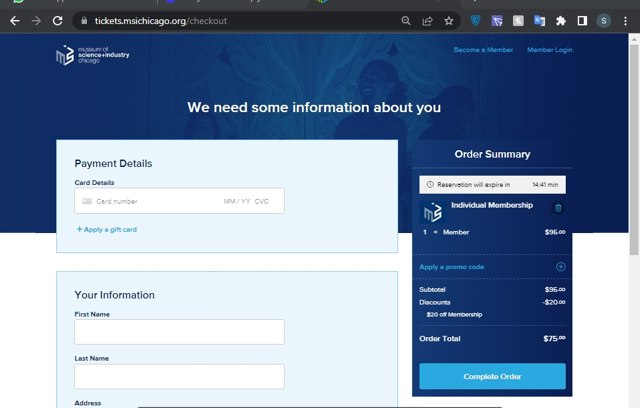The image size is (640, 408).
Task: Click the membership MSI thumbnail
Action: click(433, 212)
